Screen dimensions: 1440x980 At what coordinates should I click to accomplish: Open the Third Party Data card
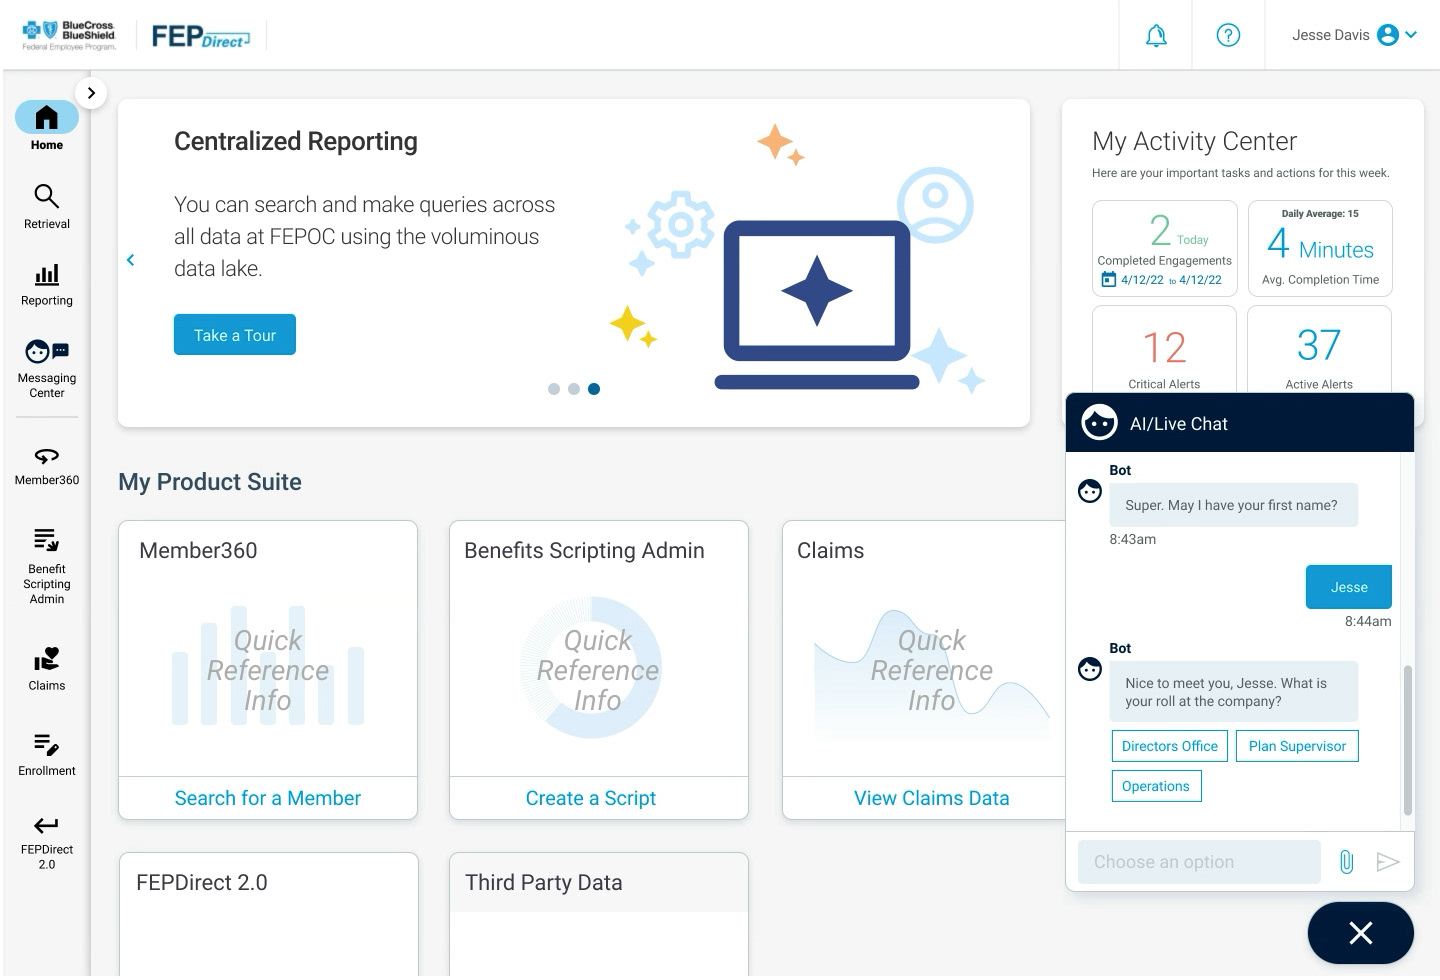click(x=599, y=914)
